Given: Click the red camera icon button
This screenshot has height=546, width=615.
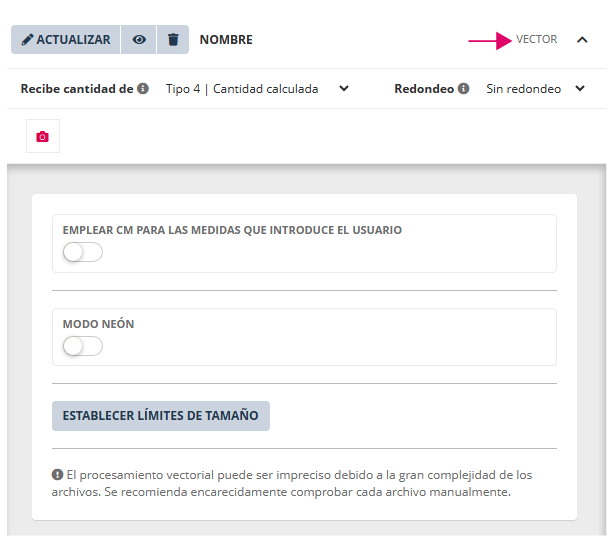Looking at the screenshot, I should click(x=42, y=137).
